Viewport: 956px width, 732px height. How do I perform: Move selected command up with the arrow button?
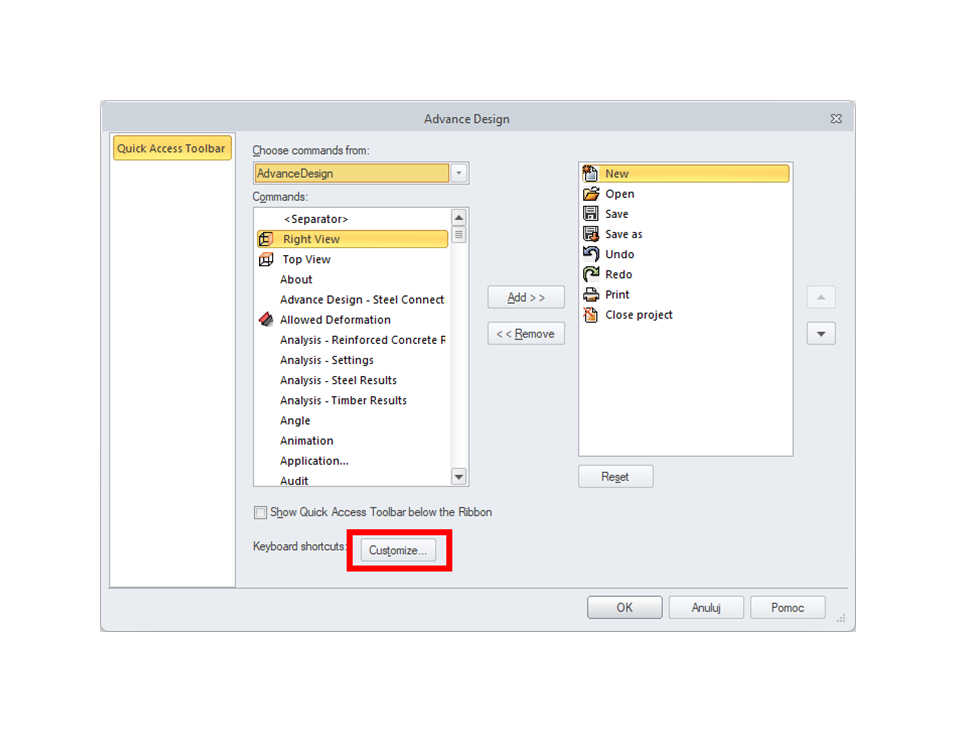(x=821, y=297)
